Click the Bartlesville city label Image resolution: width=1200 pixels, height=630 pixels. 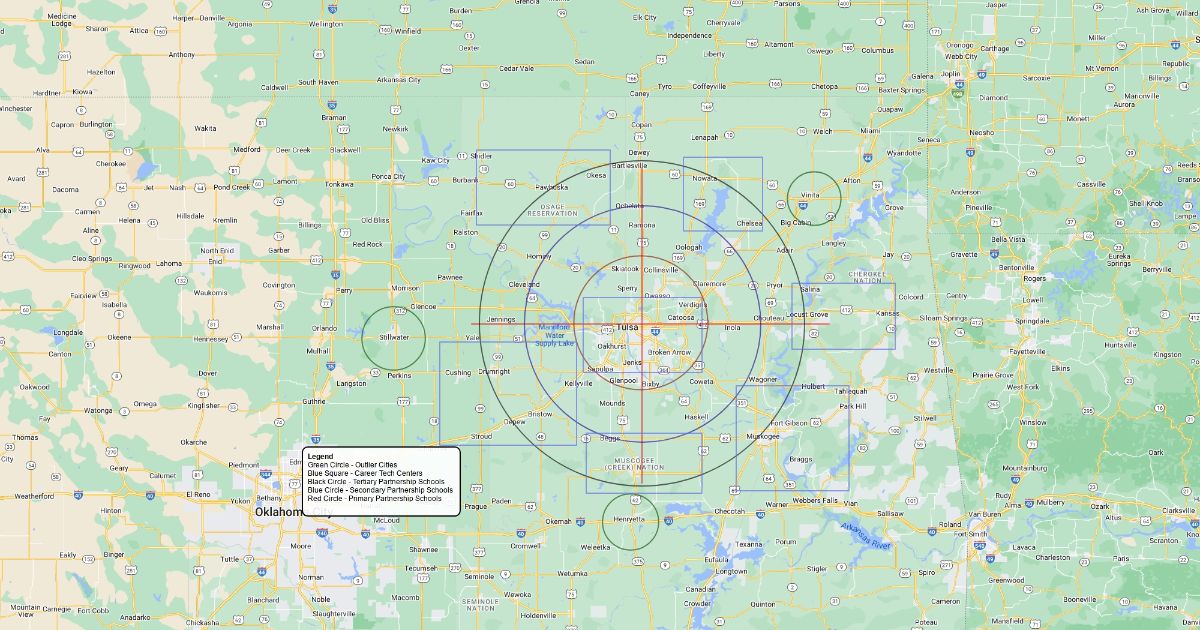coord(629,165)
